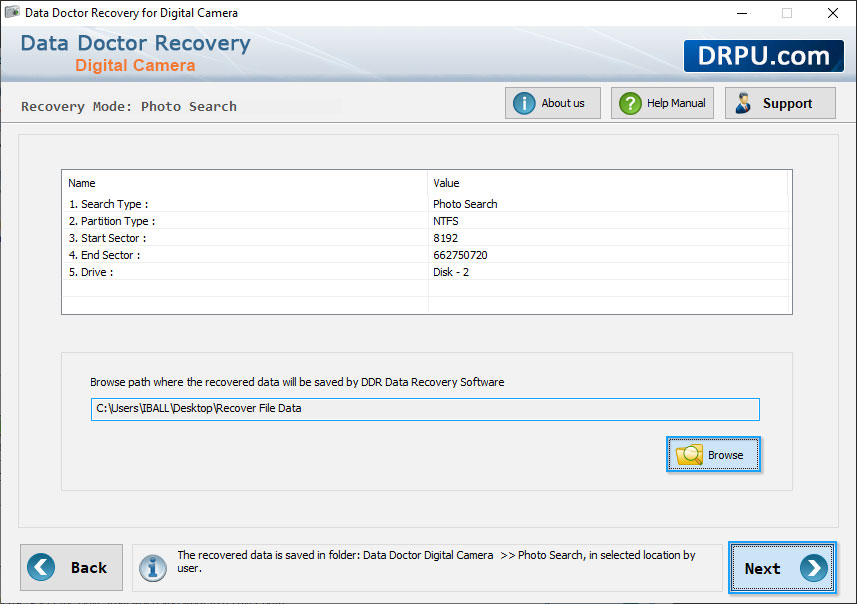857x604 pixels.
Task: Click the green Help Manual question icon
Action: coord(630,103)
